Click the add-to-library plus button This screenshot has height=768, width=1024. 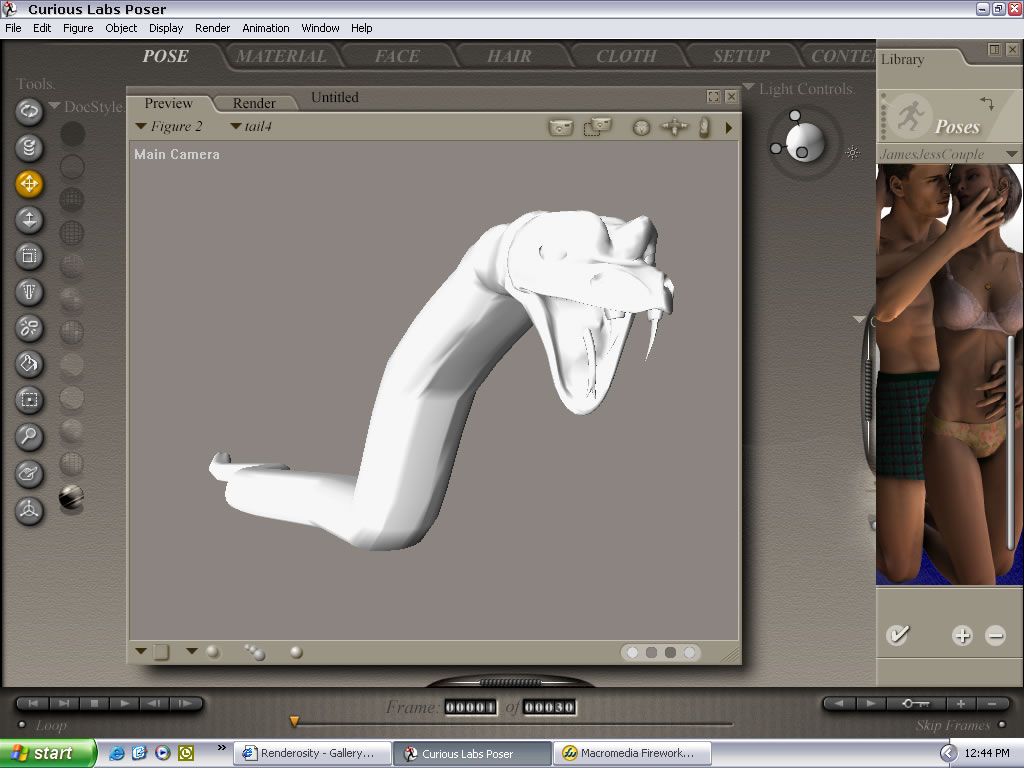[962, 635]
